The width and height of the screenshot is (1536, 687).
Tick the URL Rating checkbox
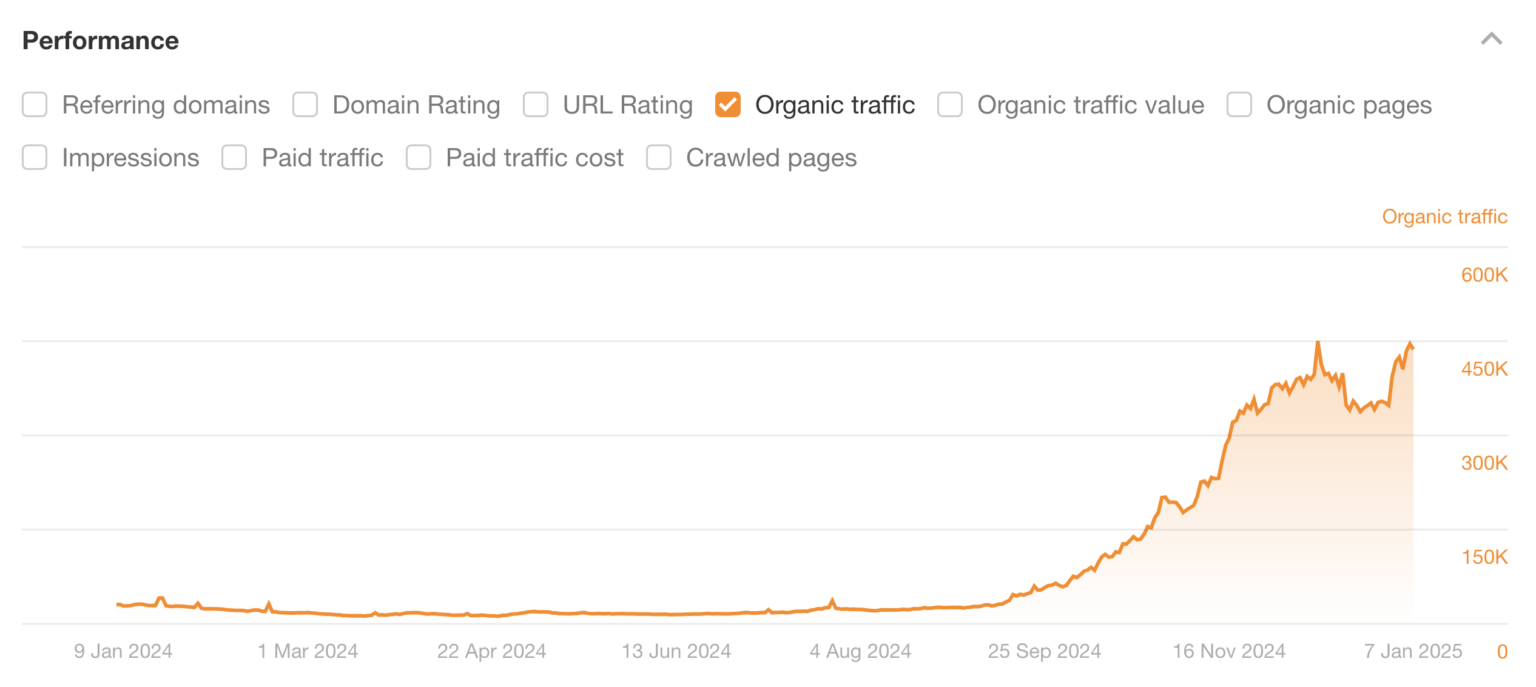pos(536,105)
